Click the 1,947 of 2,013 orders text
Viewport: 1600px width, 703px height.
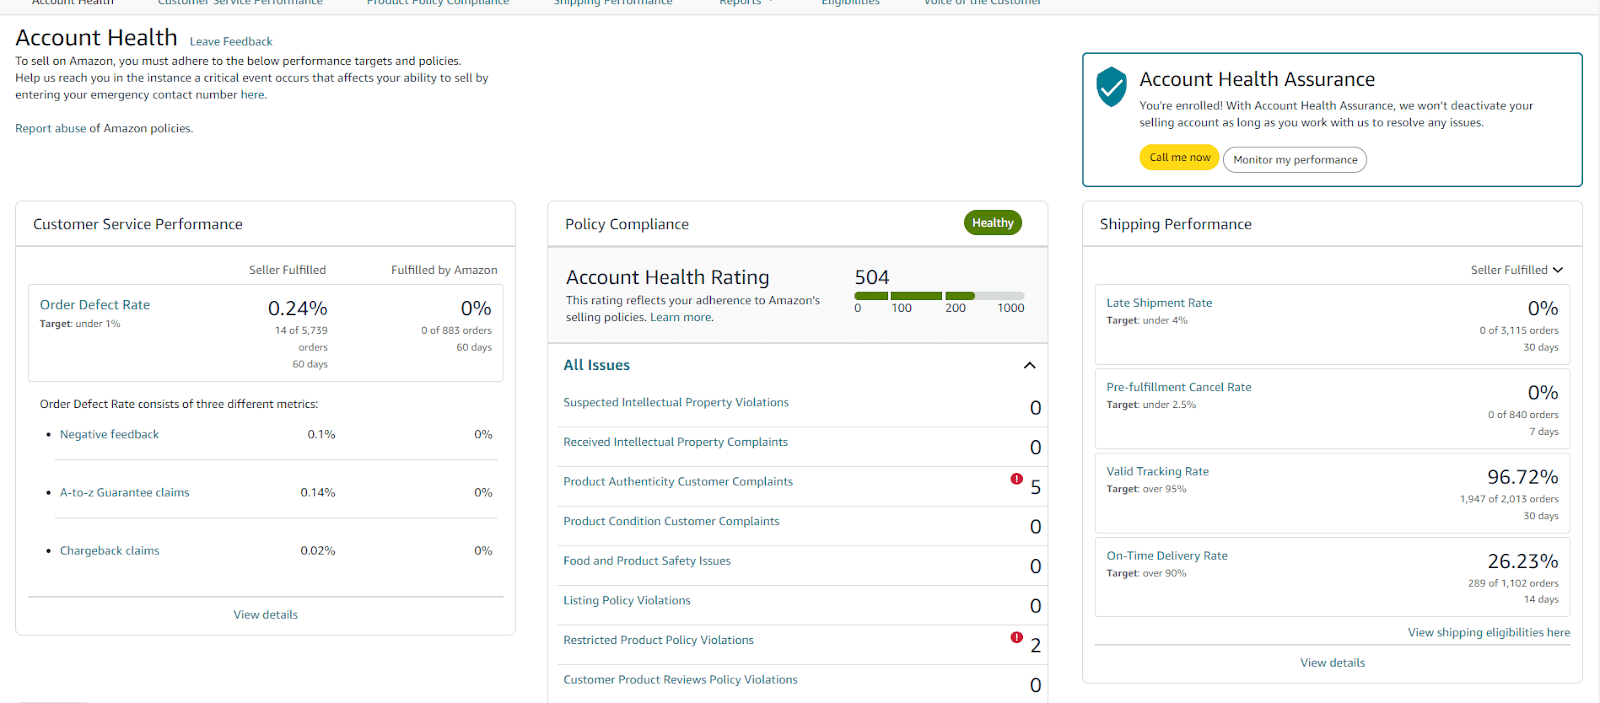click(x=1509, y=499)
